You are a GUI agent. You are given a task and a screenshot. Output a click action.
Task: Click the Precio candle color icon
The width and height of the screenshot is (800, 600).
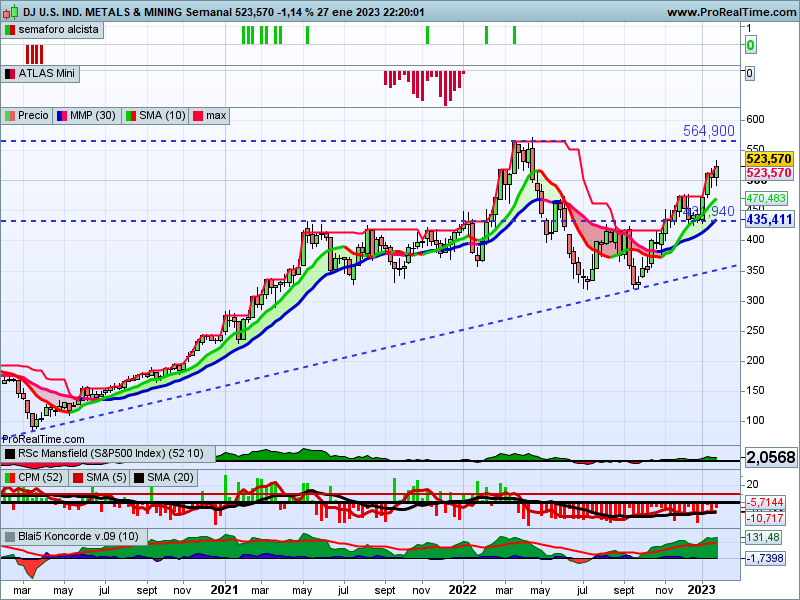pos(10,116)
